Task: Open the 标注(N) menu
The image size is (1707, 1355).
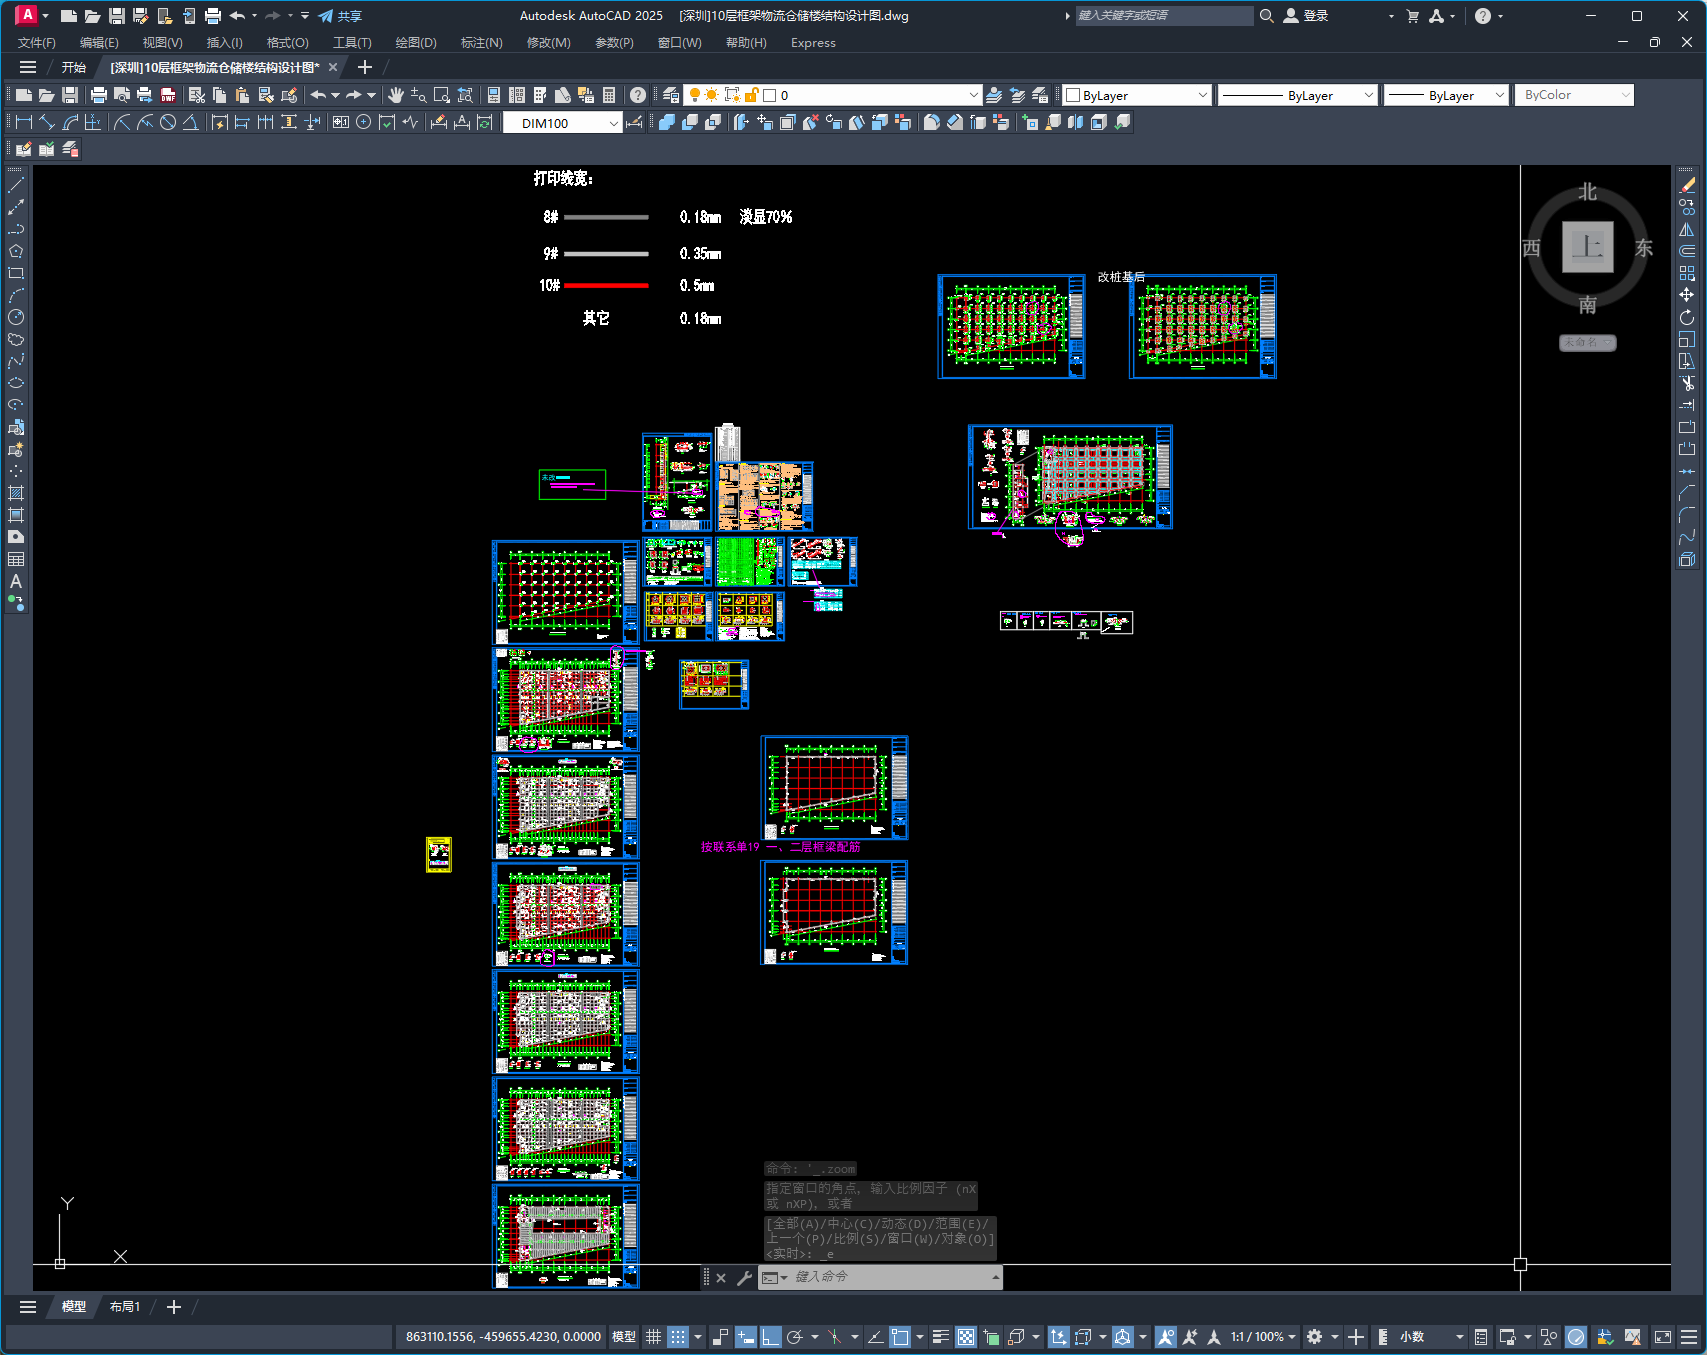Action: tap(481, 43)
